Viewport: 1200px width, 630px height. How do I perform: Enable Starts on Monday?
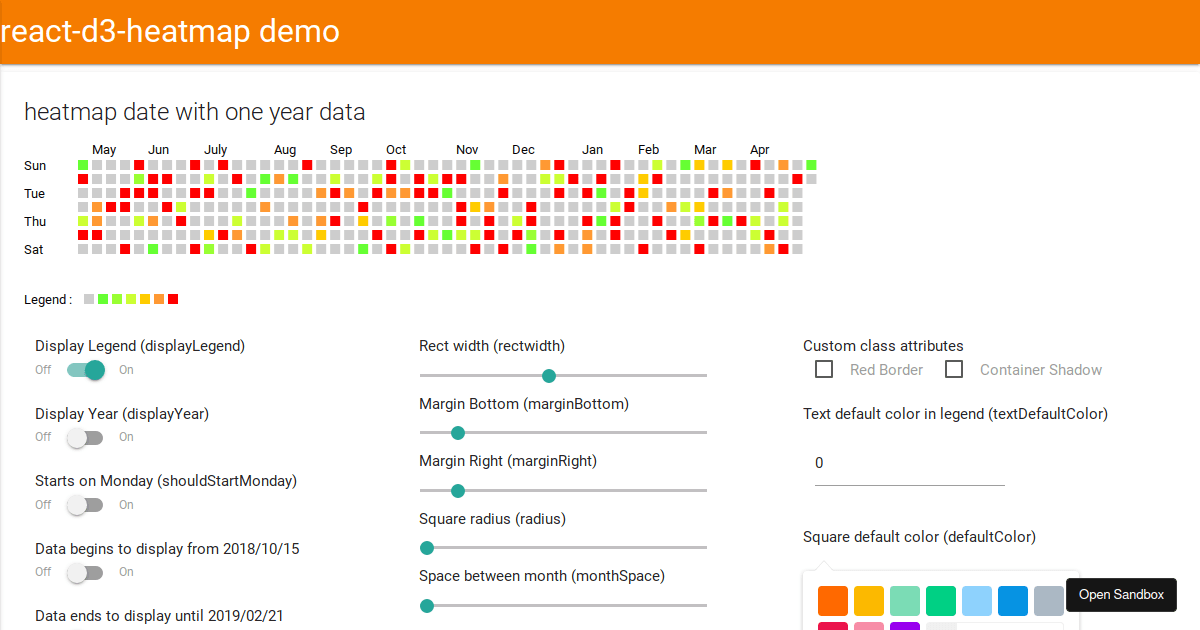click(x=85, y=505)
